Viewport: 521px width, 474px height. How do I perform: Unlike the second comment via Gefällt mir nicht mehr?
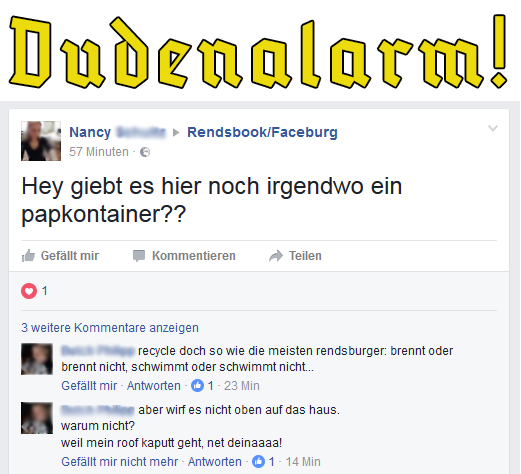(x=120, y=462)
